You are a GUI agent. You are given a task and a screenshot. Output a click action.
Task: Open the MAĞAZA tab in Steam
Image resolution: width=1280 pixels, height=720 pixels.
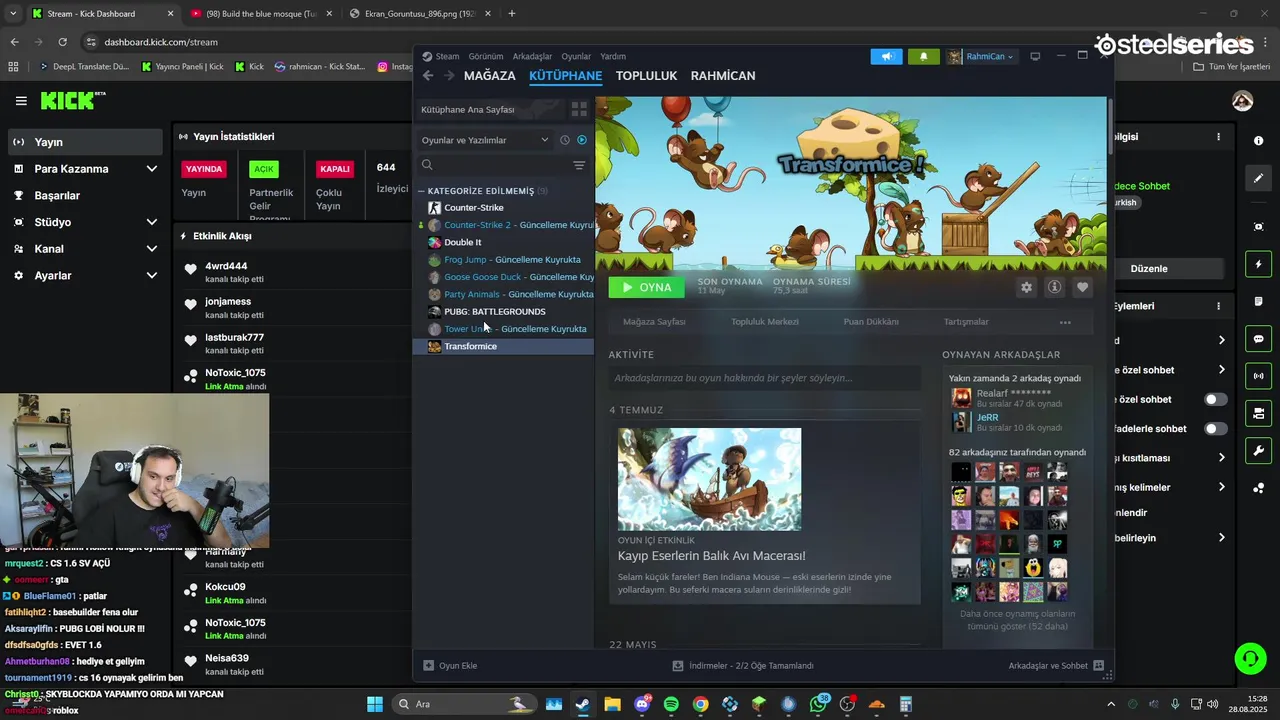point(490,76)
